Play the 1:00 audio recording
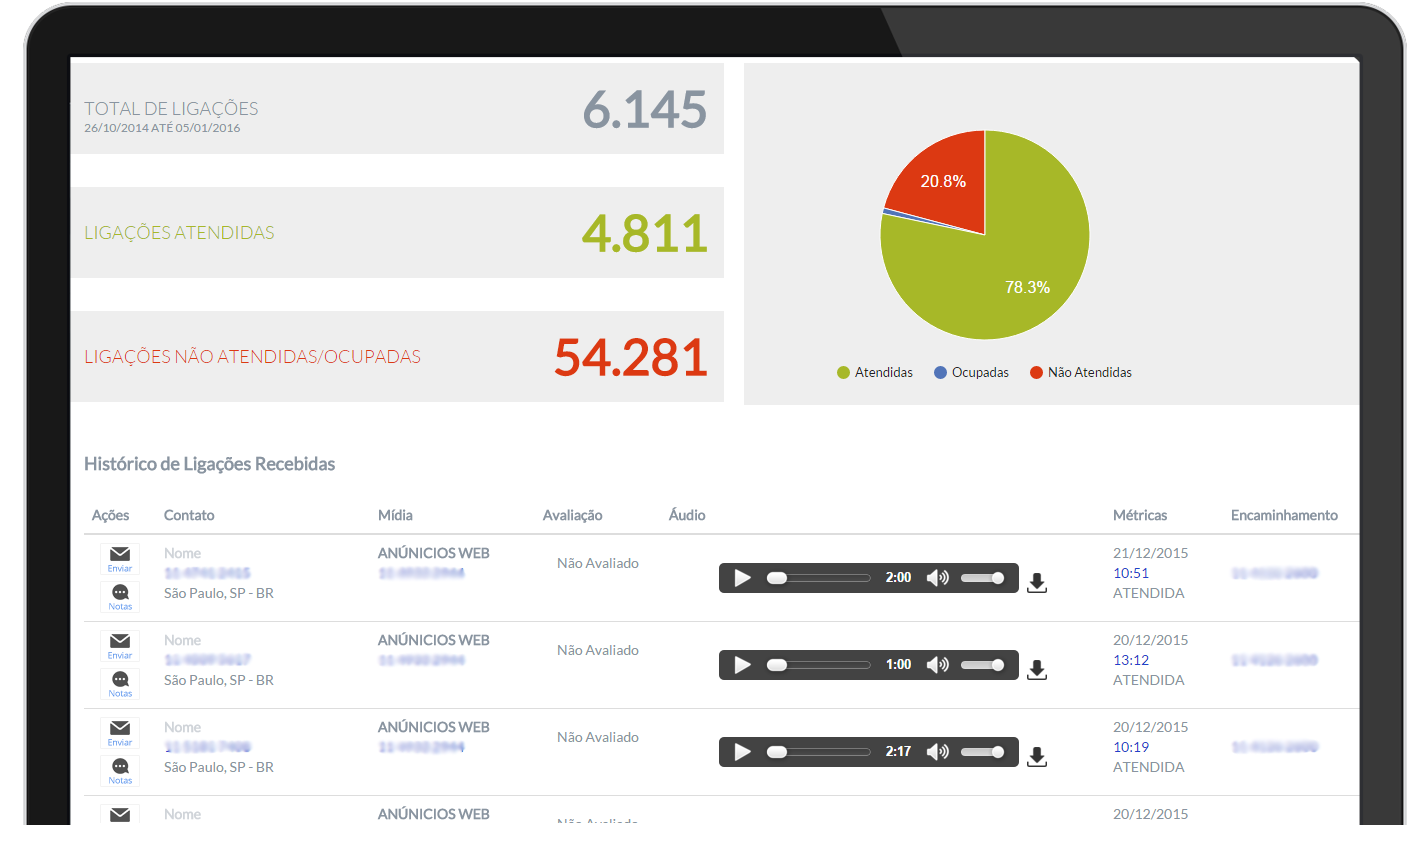 [x=742, y=665]
